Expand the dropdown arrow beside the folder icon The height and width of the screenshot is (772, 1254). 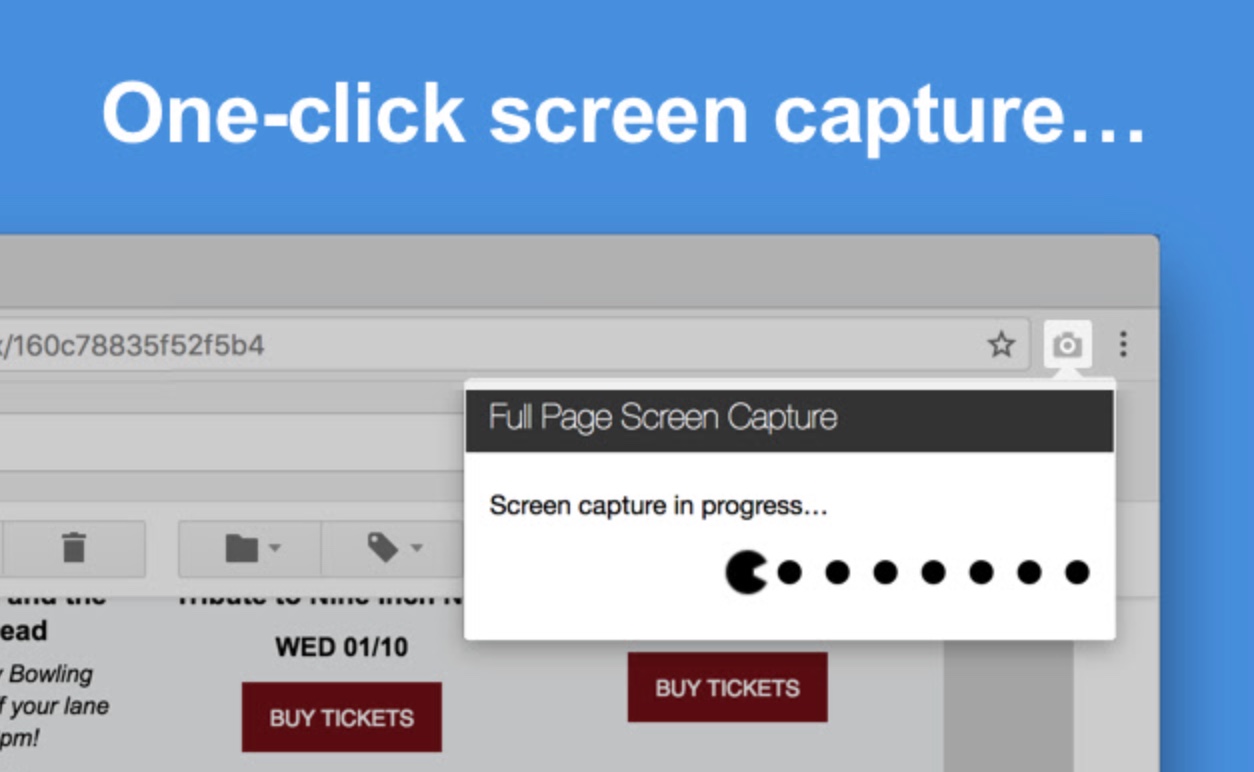pos(275,548)
